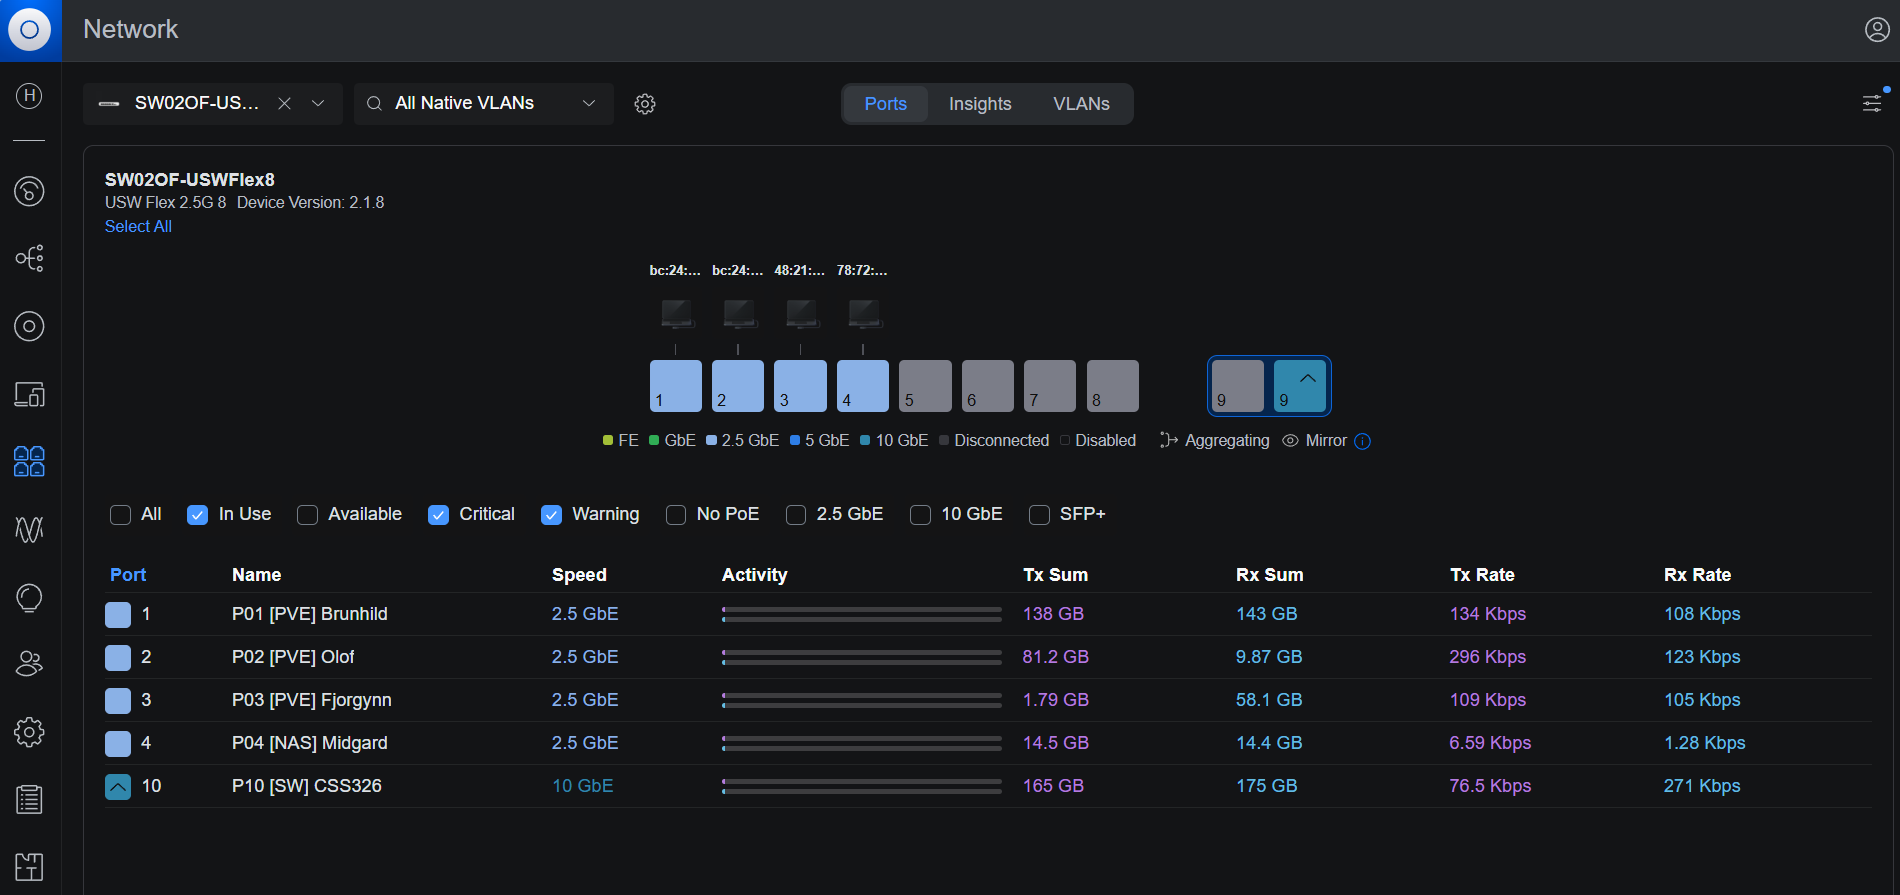Image resolution: width=1900 pixels, height=895 pixels.
Task: Clear the SW02OF-US device selection
Action: [x=285, y=103]
